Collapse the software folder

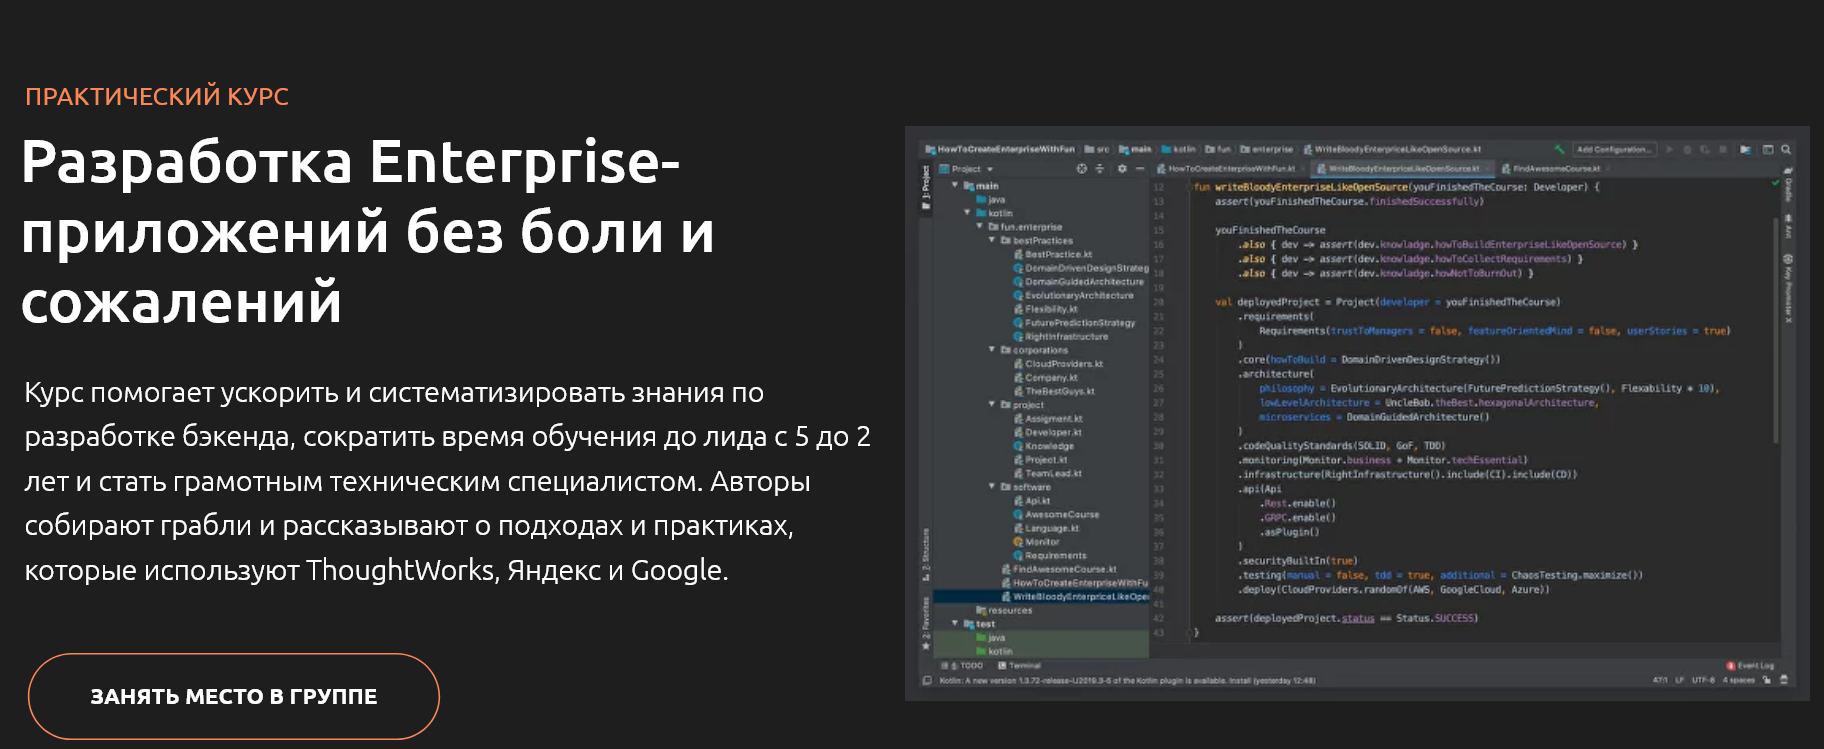point(992,487)
